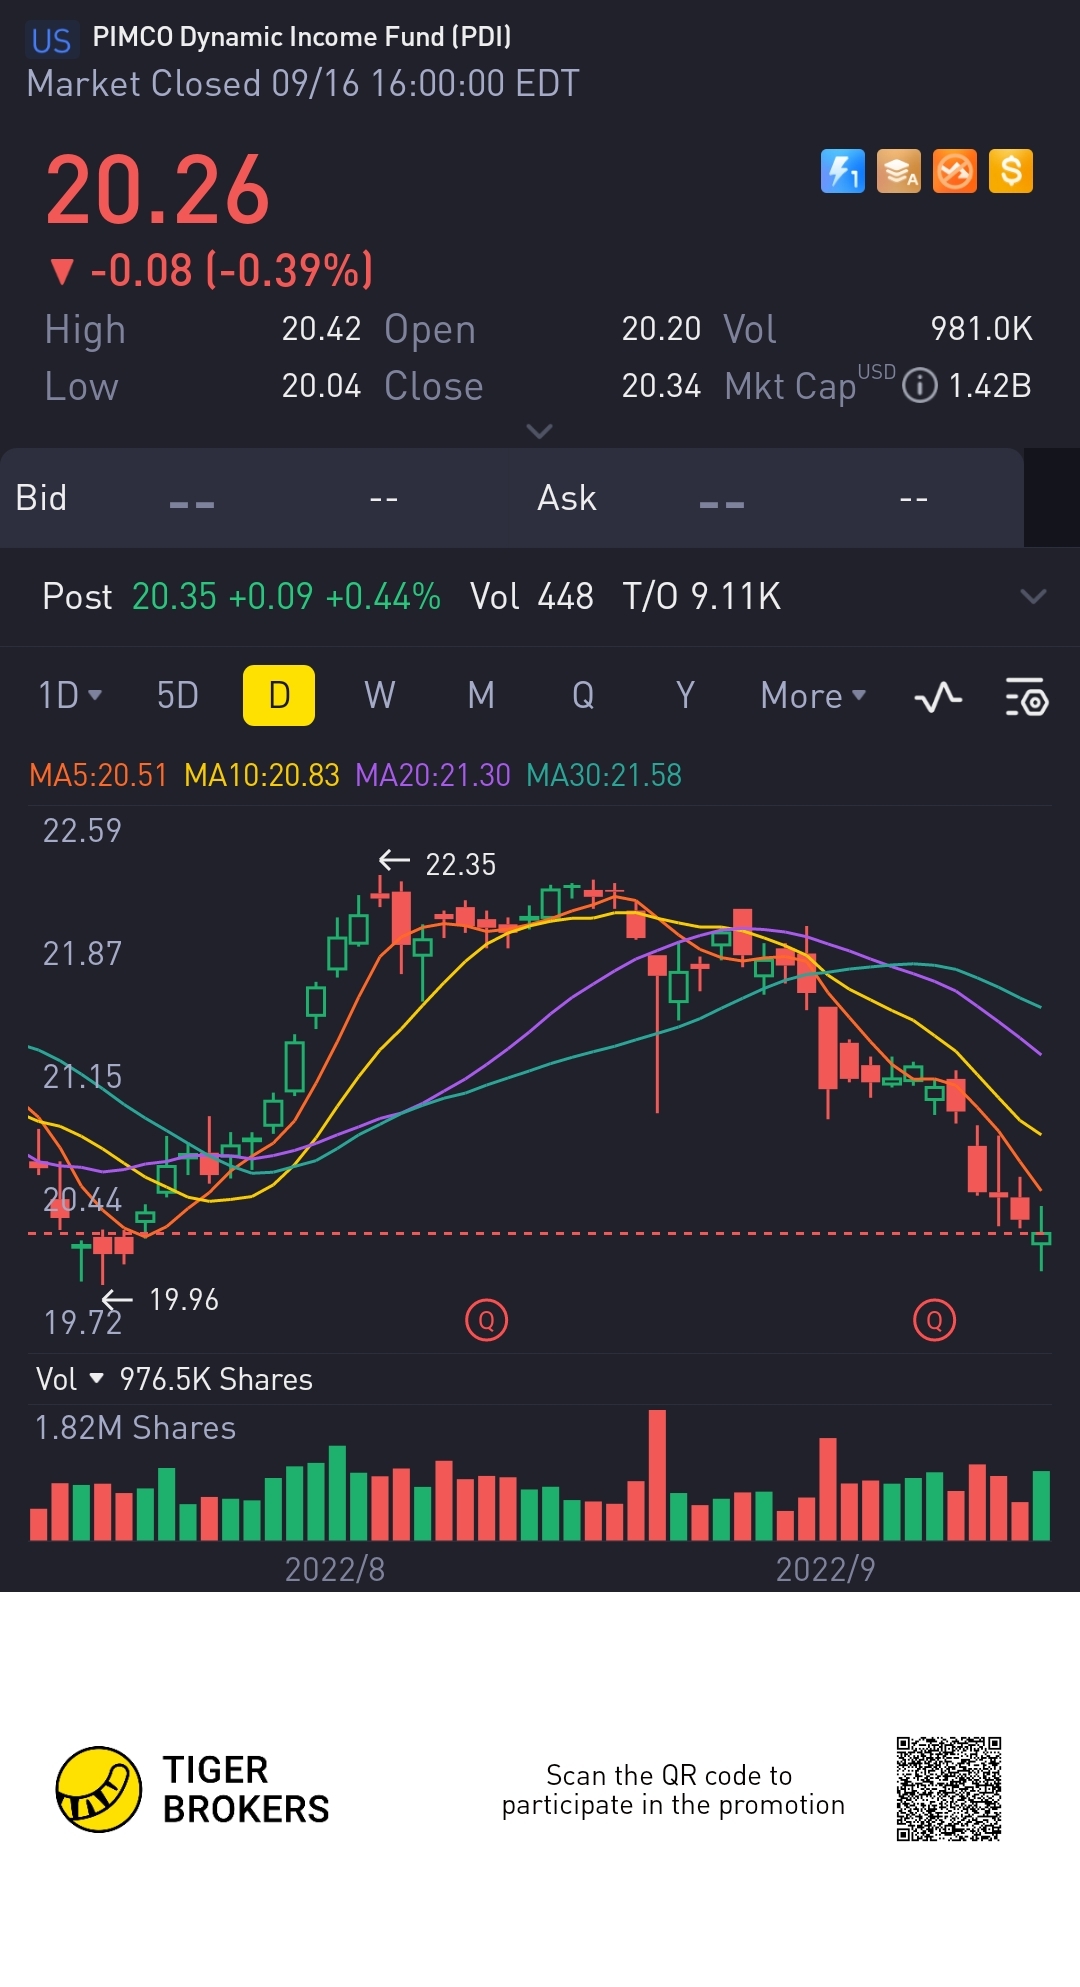This screenshot has width=1080, height=1987.
Task: Tap the yellow dollar sign badge icon
Action: click(x=1011, y=171)
